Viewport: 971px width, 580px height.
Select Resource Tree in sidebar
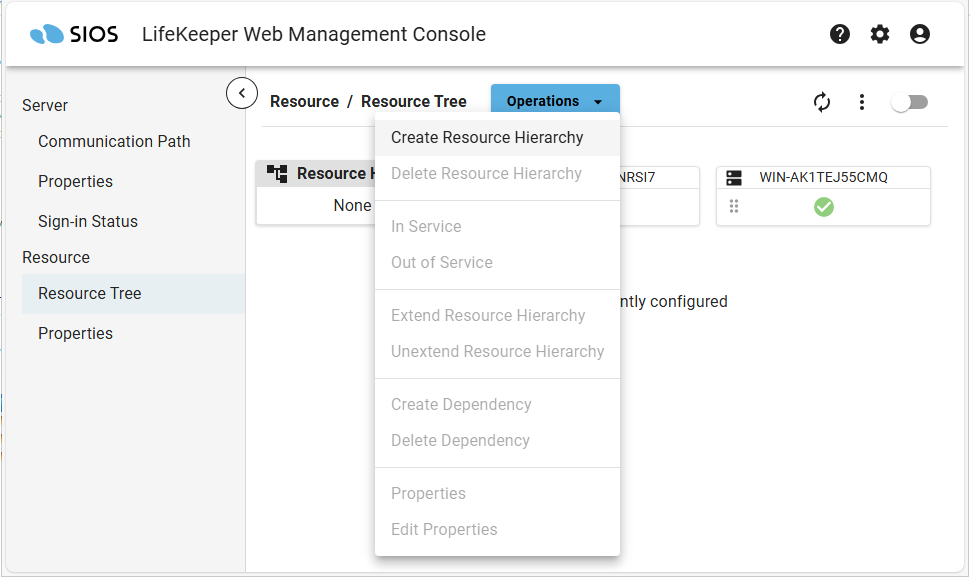[90, 294]
